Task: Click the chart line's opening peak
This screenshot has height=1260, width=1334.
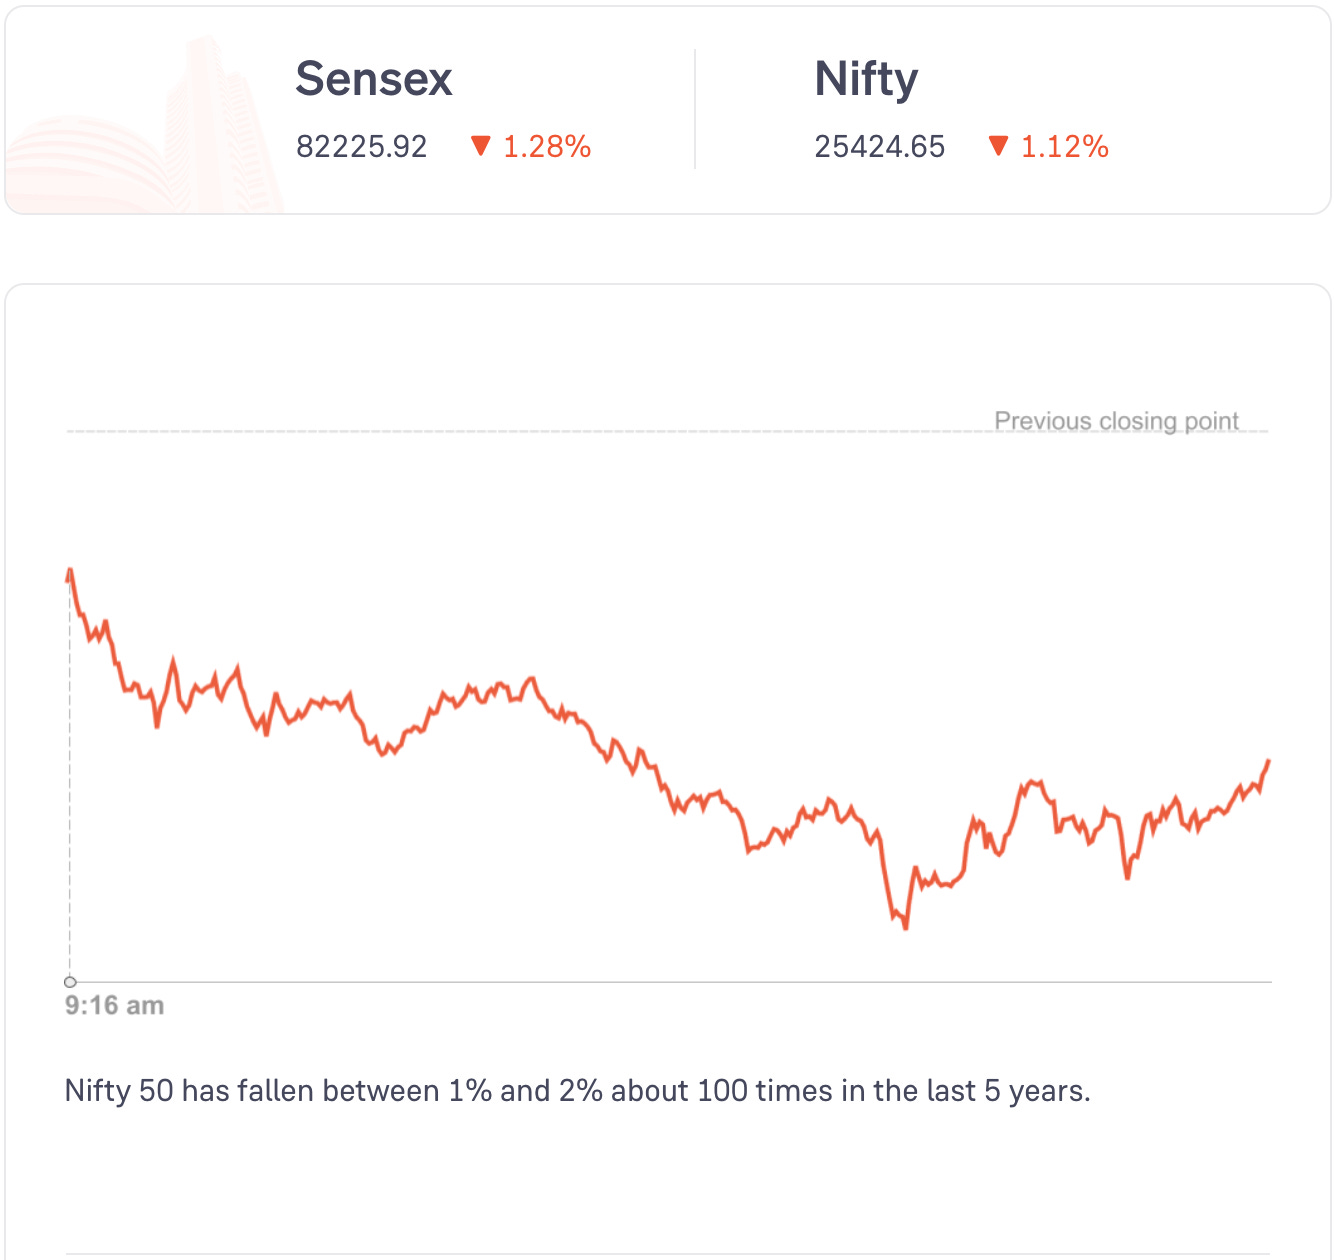Action: [x=71, y=570]
